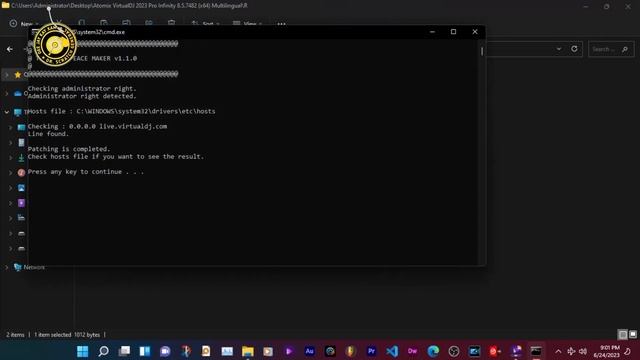Open the Sort menu in Explorer toolbar
This screenshot has height=360, width=640.
205,24
